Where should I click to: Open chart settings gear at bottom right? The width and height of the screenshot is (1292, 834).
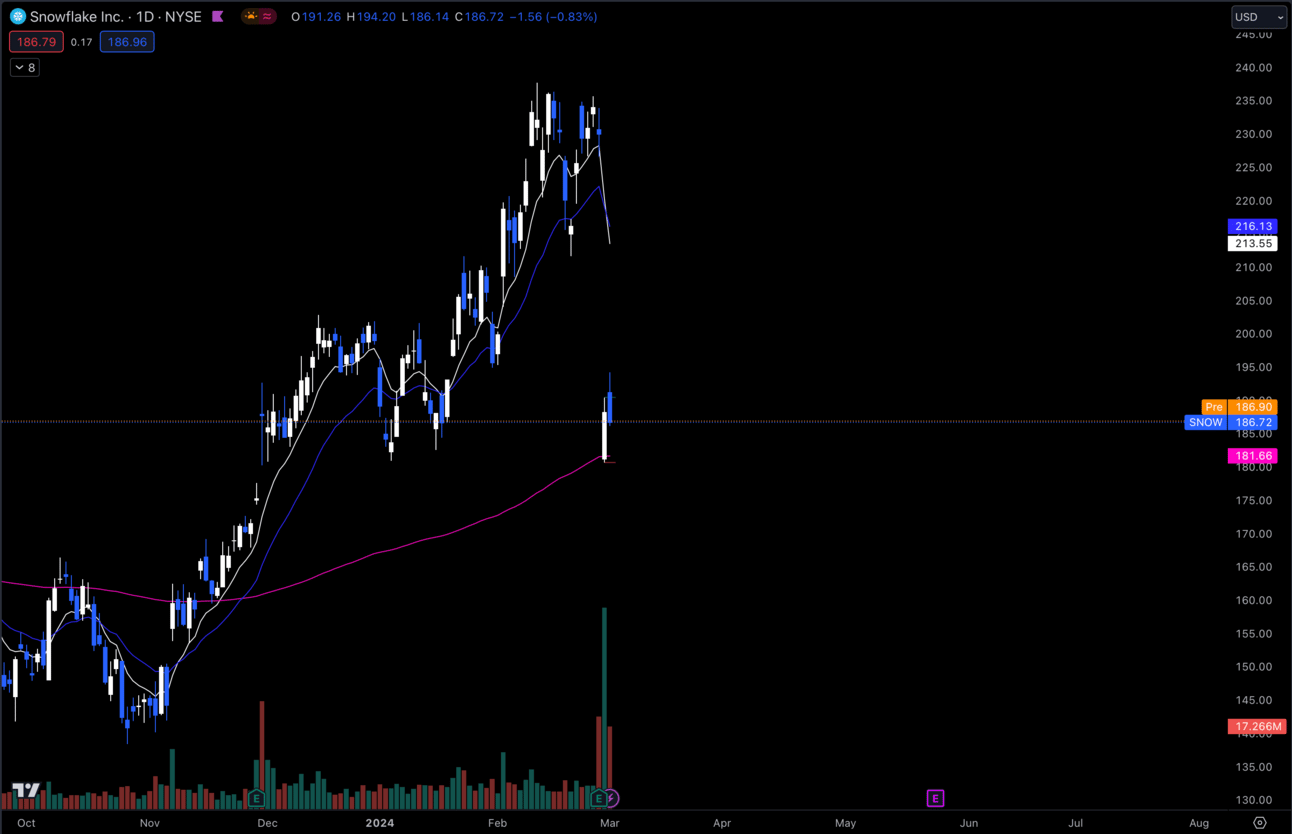(1260, 823)
